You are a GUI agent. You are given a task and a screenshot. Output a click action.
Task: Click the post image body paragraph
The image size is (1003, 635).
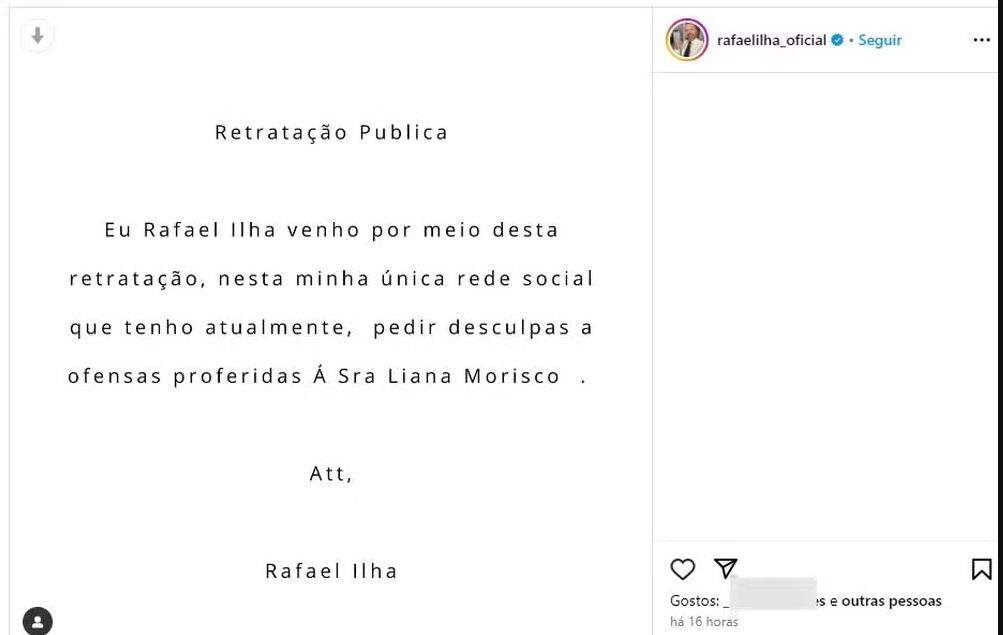(331, 303)
